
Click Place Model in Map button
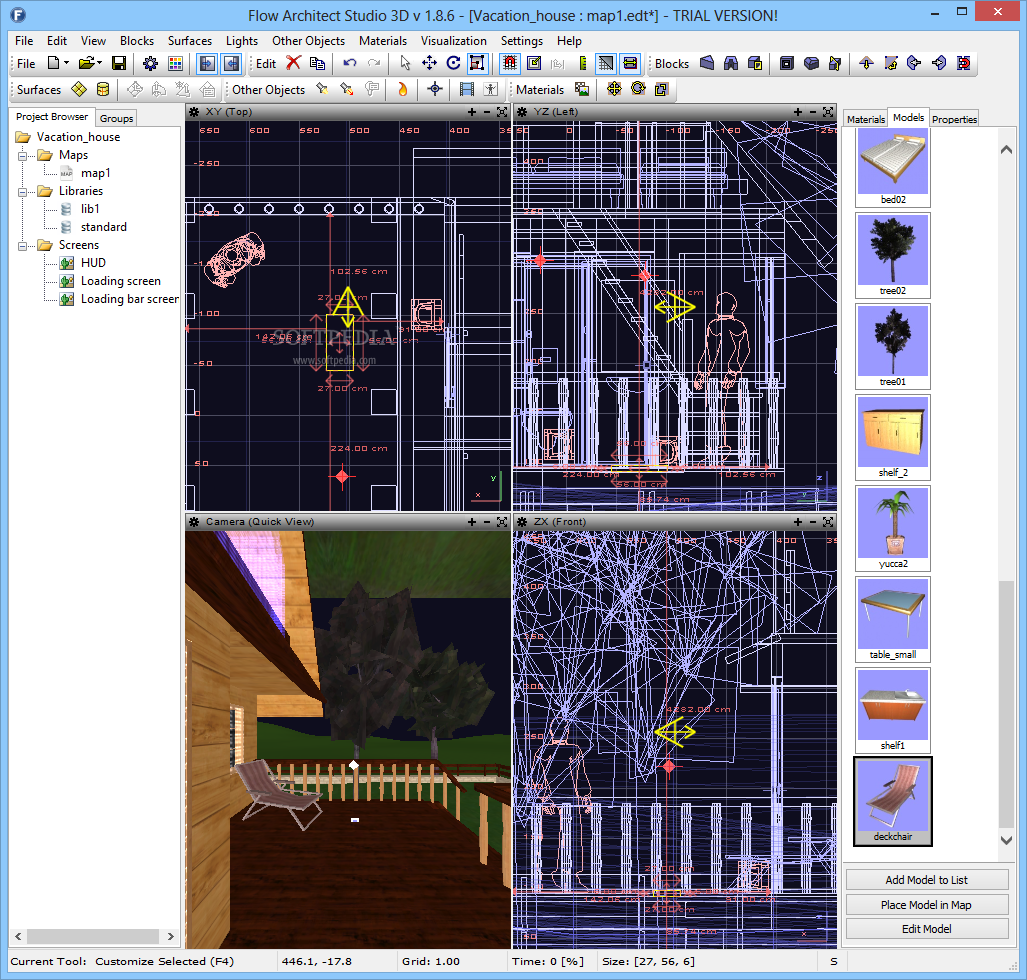click(x=926, y=905)
